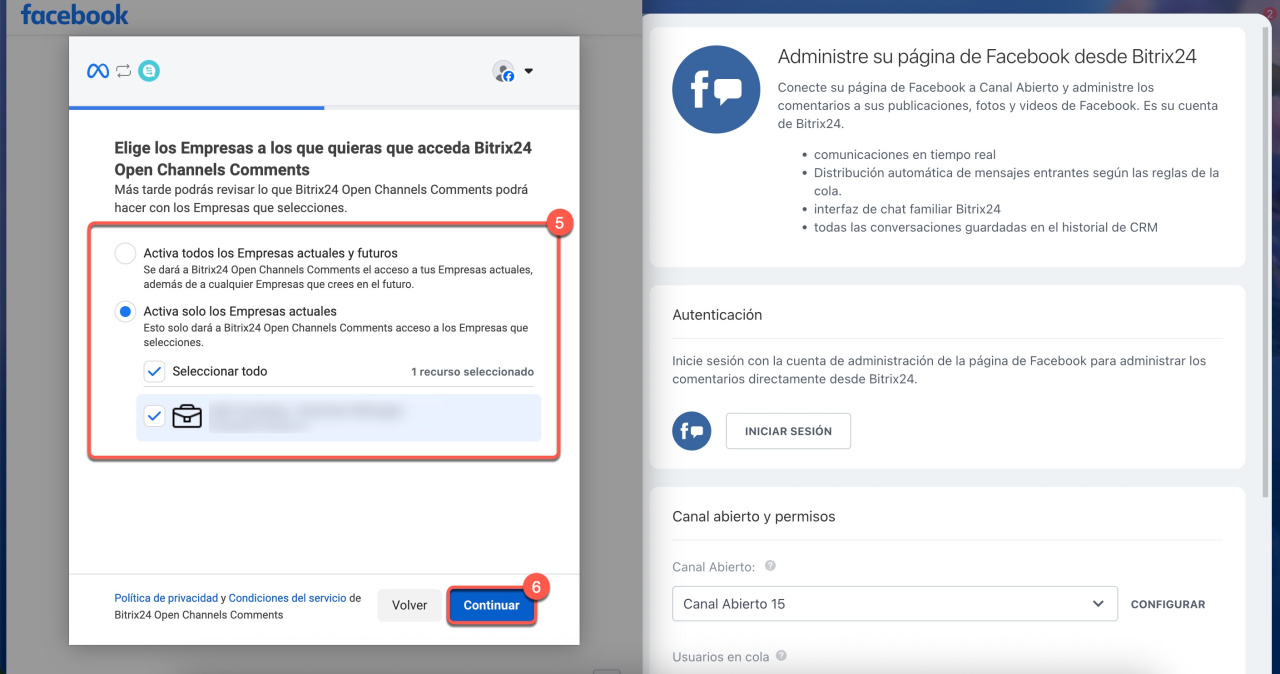This screenshot has height=674, width=1280.
Task: Click the Meta logo icon in dialog
Action: tap(98, 71)
